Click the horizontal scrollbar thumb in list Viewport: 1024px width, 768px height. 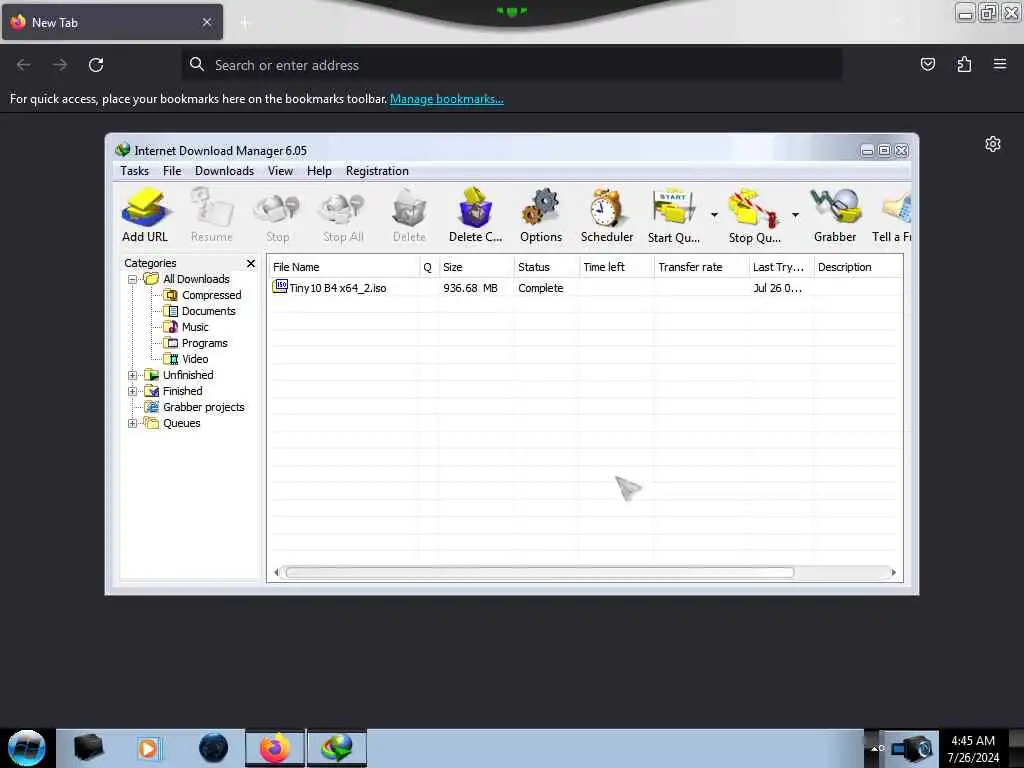click(539, 573)
